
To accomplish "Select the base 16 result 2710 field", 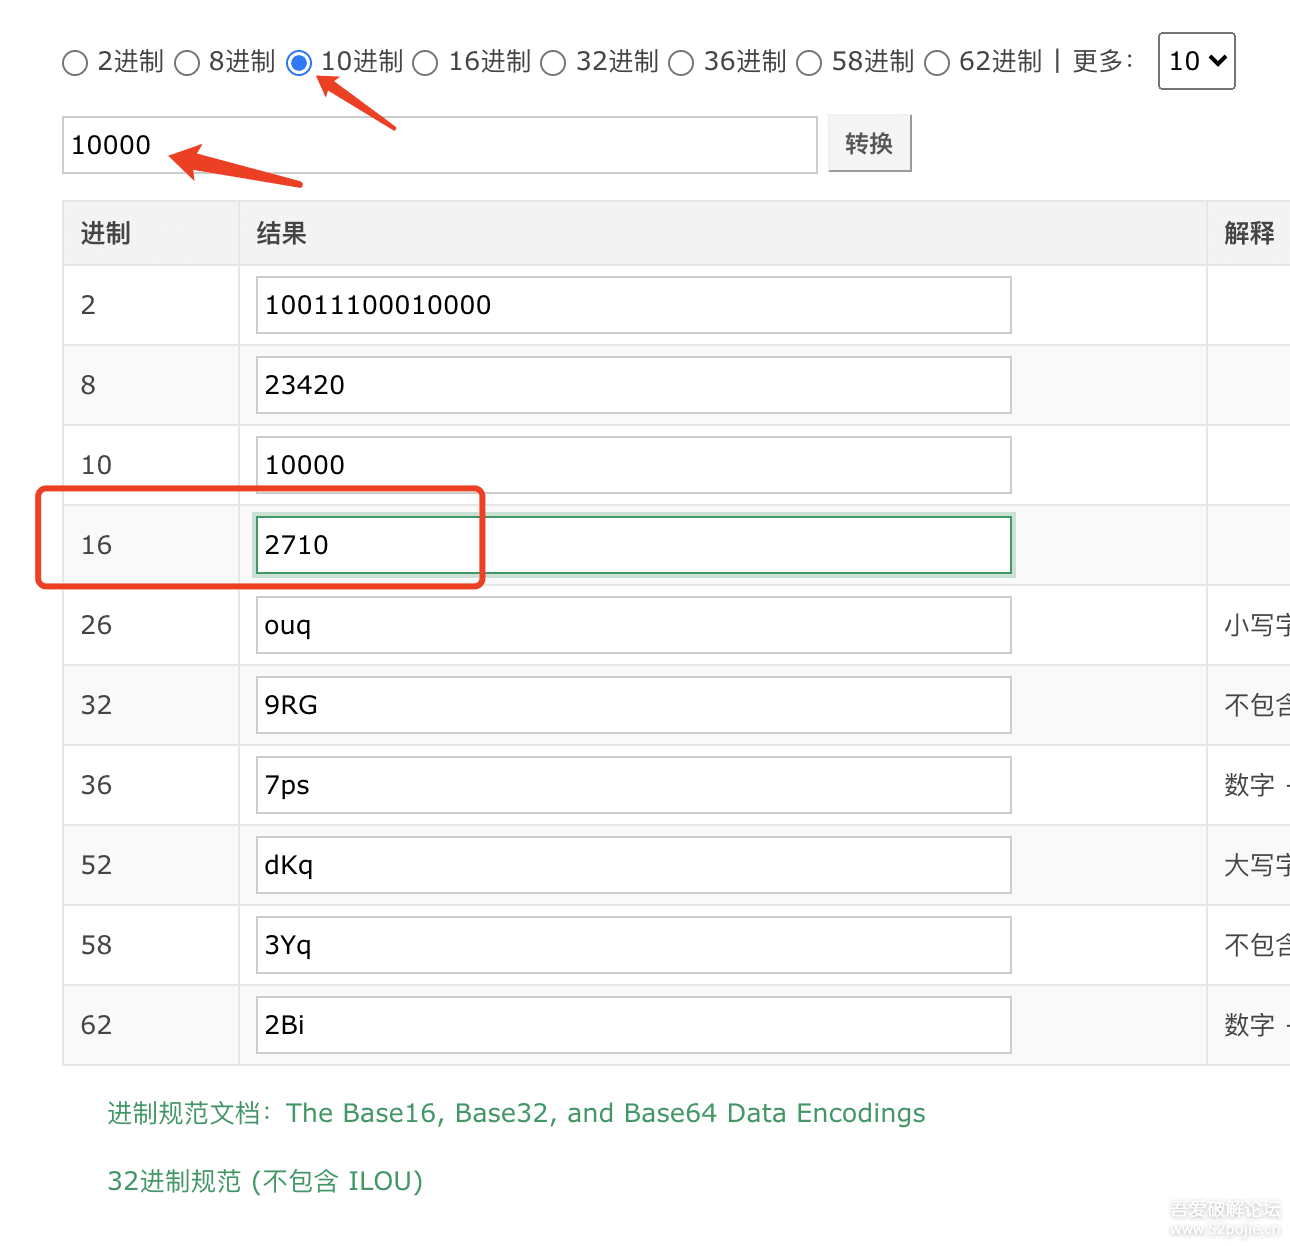I will pos(633,545).
